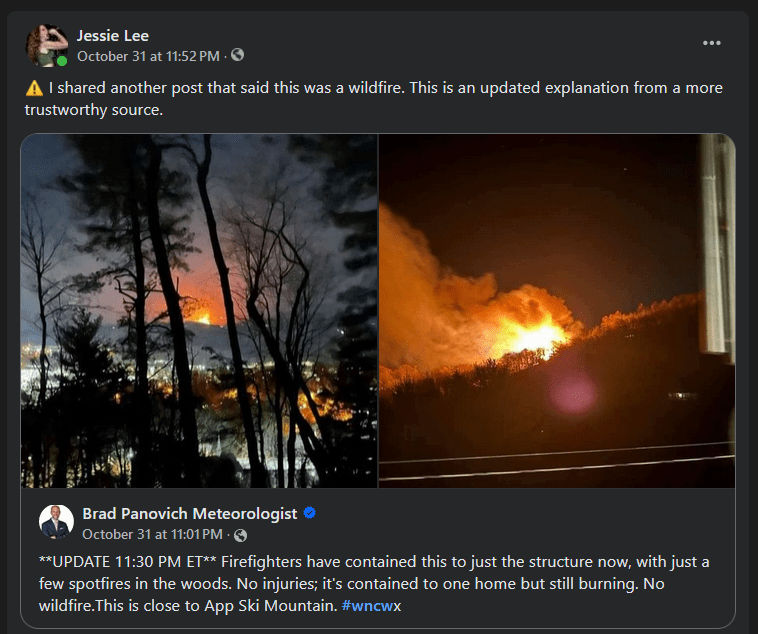Open the right photo of orange smoke
Viewport: 758px width, 634px height.
[x=557, y=310]
